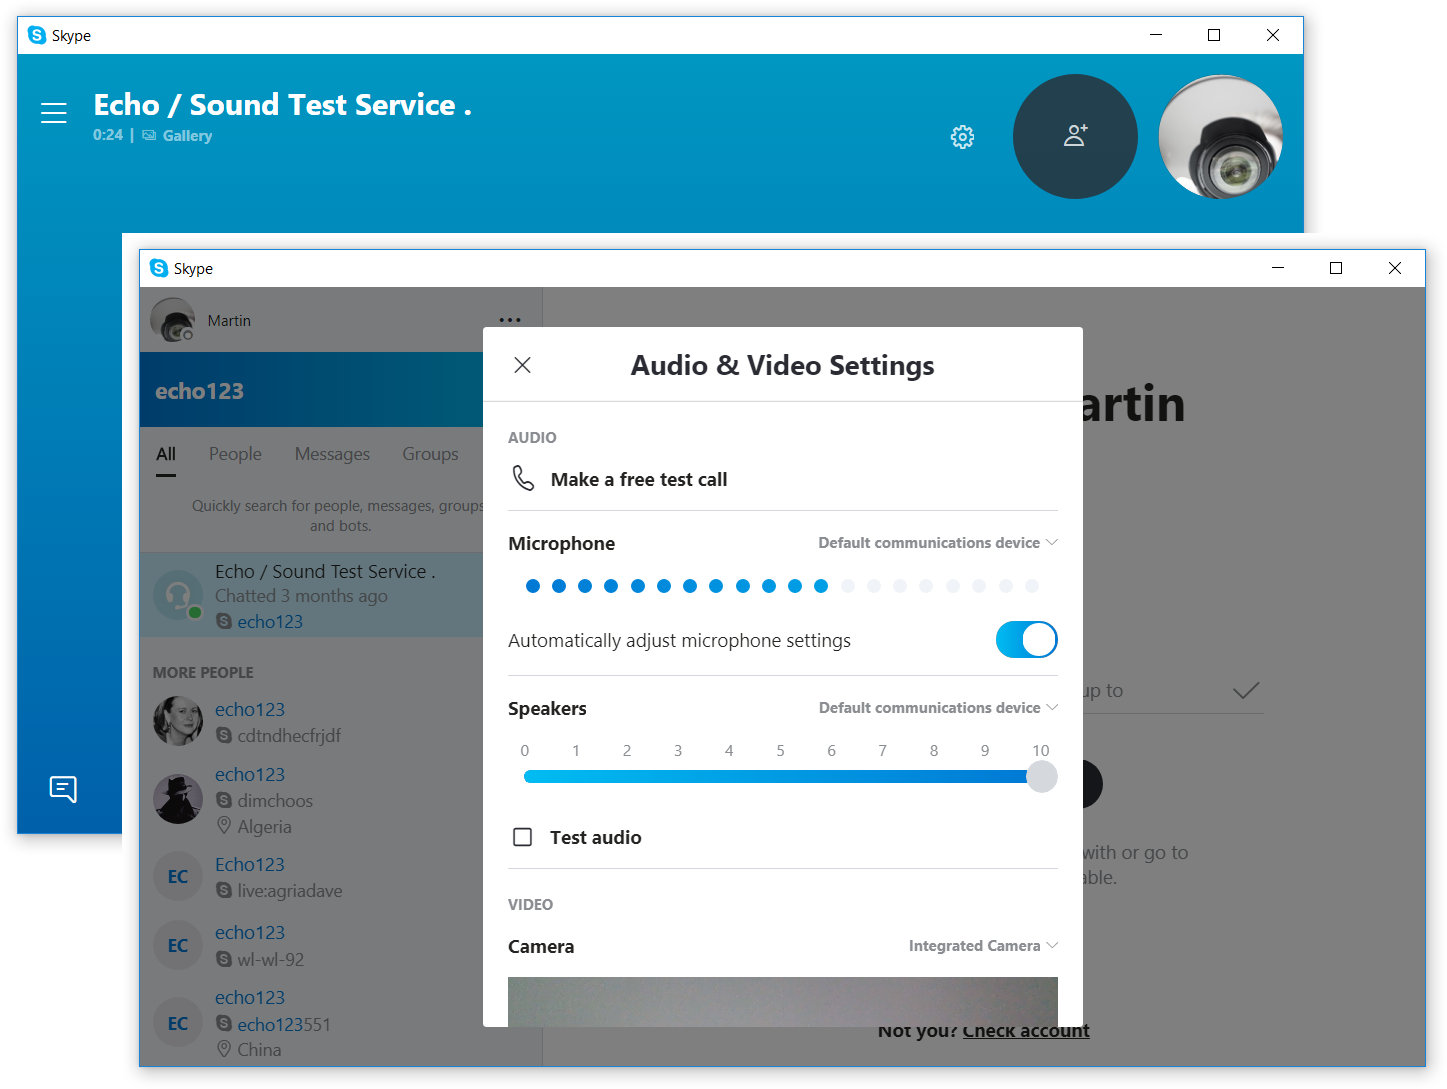The width and height of the screenshot is (1447, 1089).
Task: Open Echo123 contact live:agriadave
Action: pyautogui.click(x=312, y=877)
